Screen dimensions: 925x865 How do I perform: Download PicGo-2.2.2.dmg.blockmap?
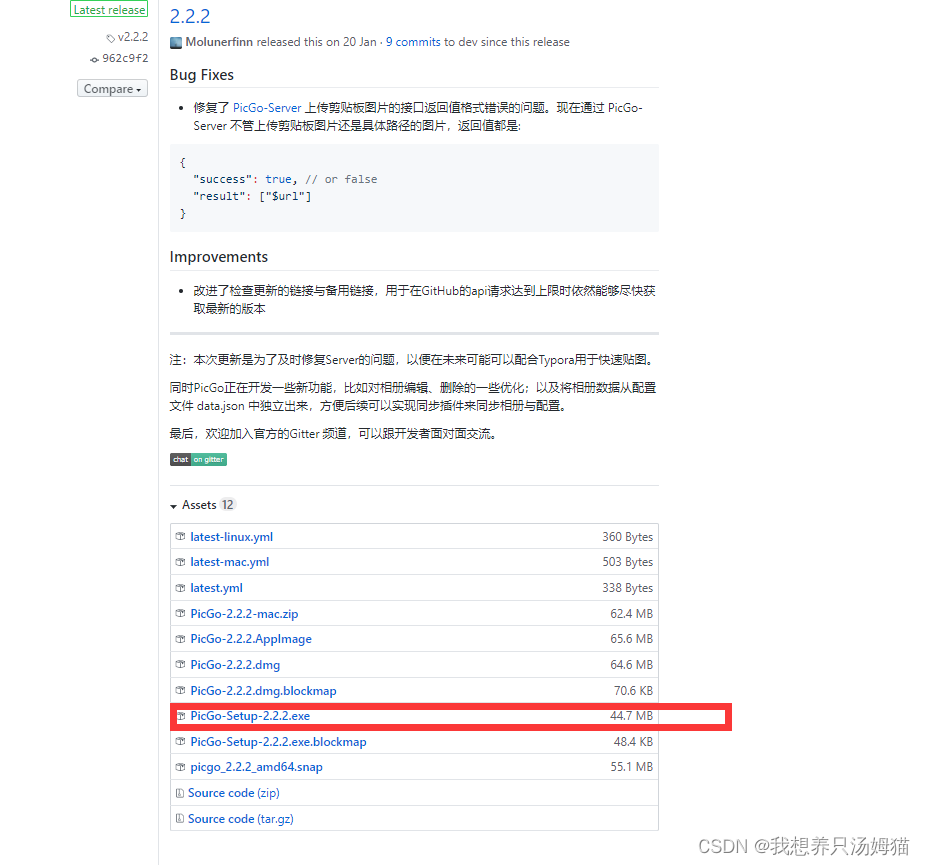pos(263,690)
